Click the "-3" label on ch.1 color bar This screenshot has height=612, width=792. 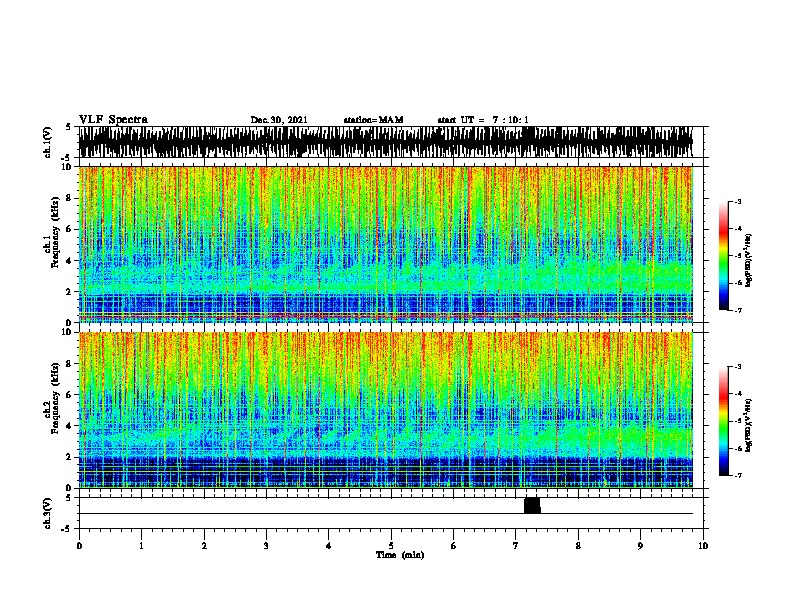coord(737,201)
